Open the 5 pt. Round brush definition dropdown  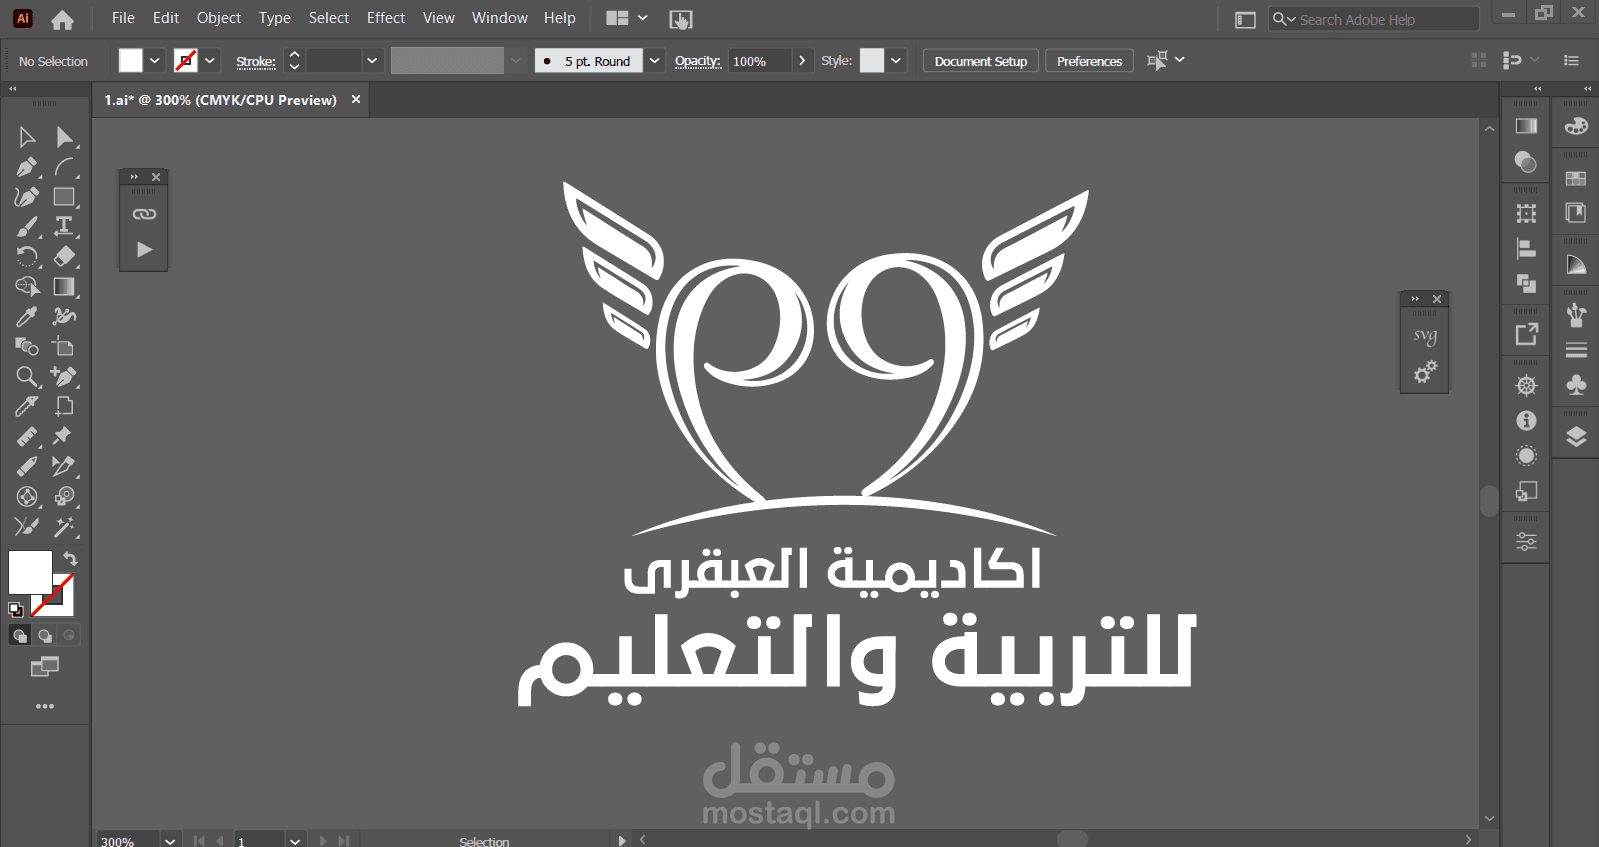tap(655, 61)
